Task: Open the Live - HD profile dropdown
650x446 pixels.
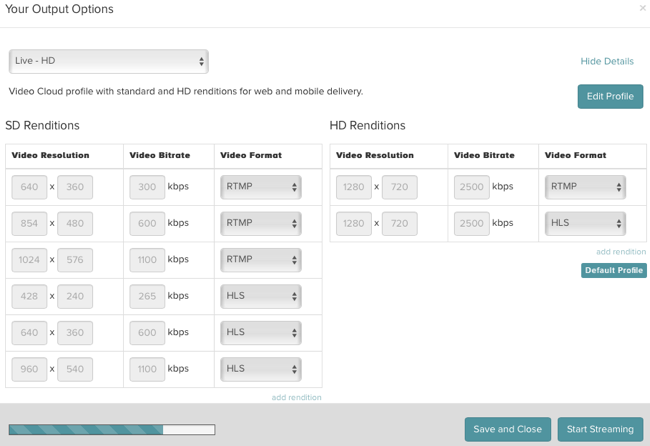Action: click(109, 61)
